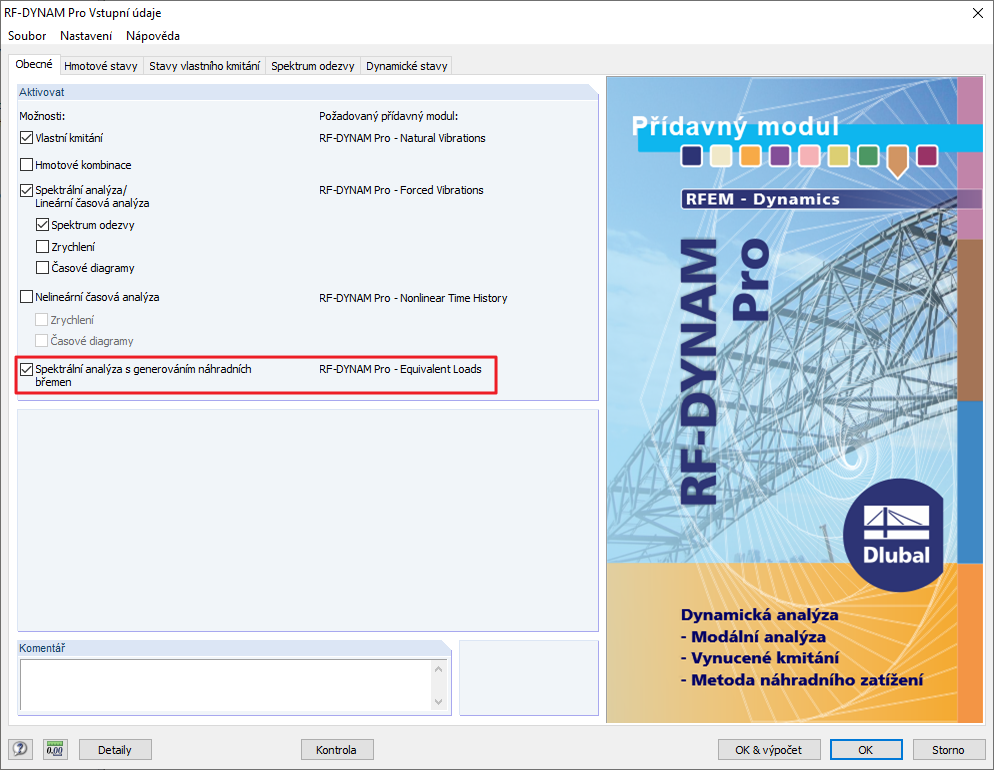Activate the Nelineární časová analýza checkbox
Image resolution: width=994 pixels, height=770 pixels.
pos(26,297)
